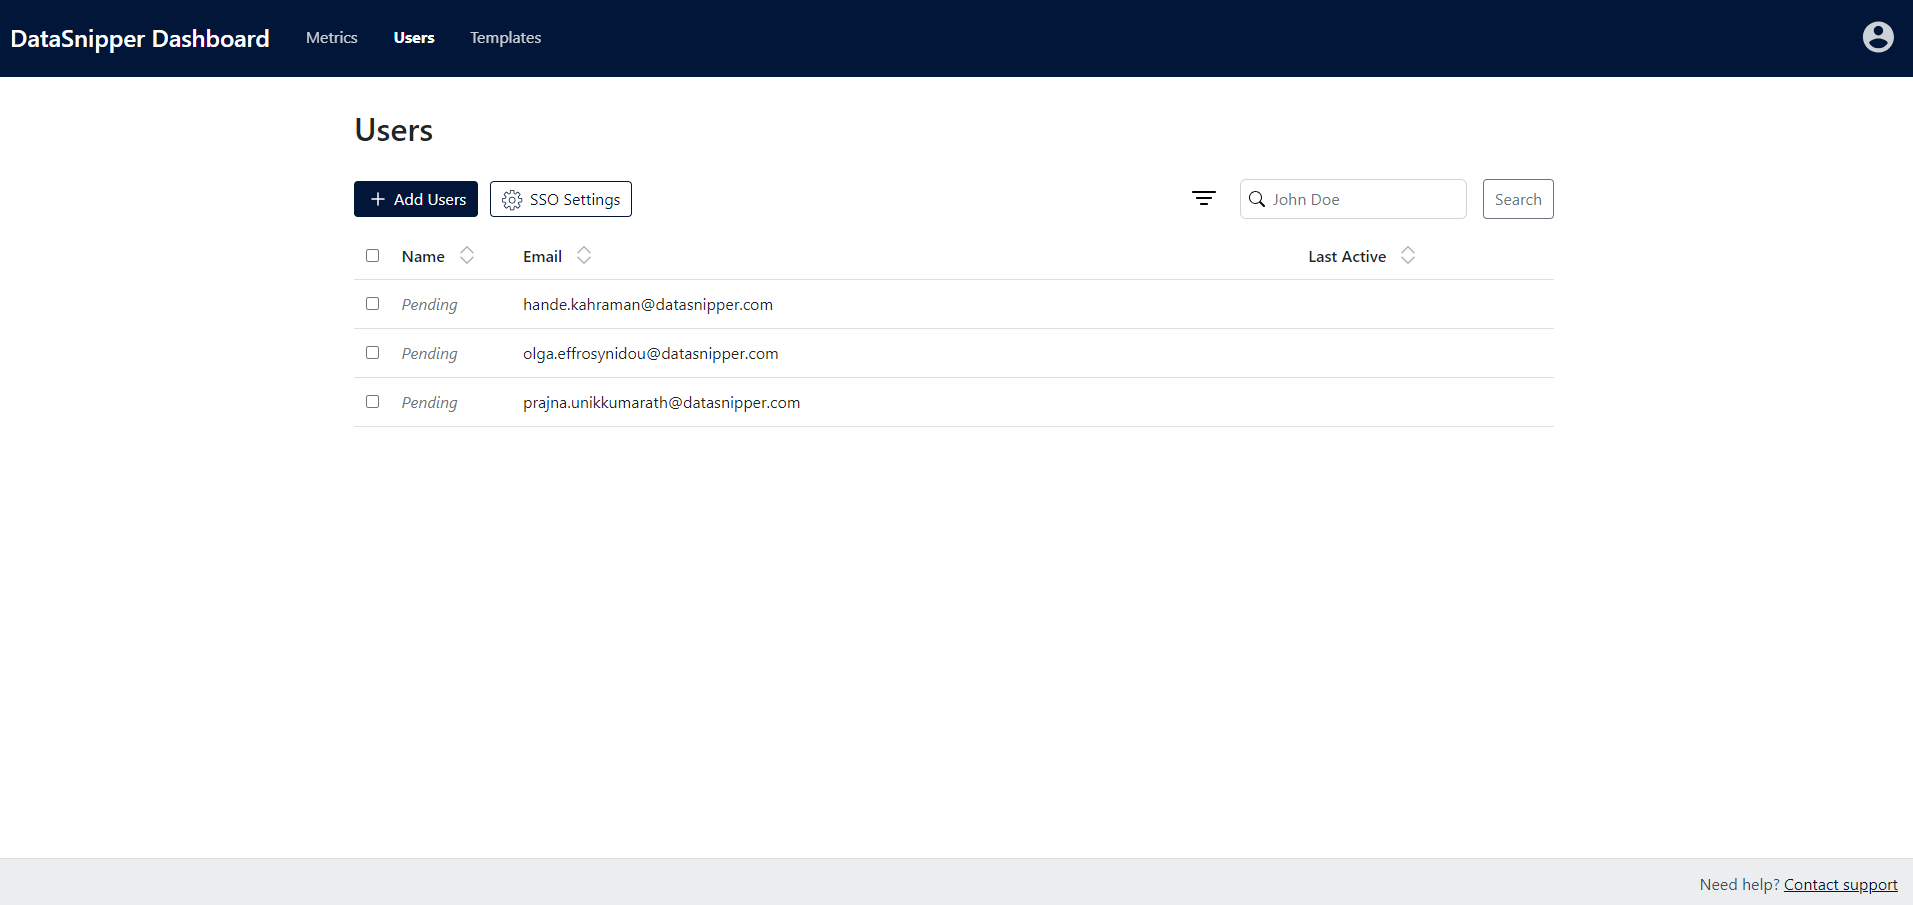The width and height of the screenshot is (1913, 905).
Task: Sort the table by the Email column arrows
Action: coord(585,255)
